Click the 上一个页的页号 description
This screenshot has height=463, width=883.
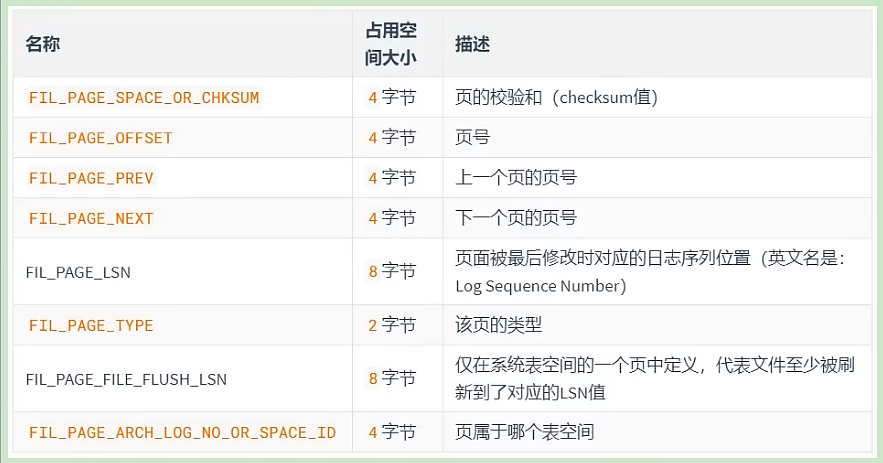point(516,178)
